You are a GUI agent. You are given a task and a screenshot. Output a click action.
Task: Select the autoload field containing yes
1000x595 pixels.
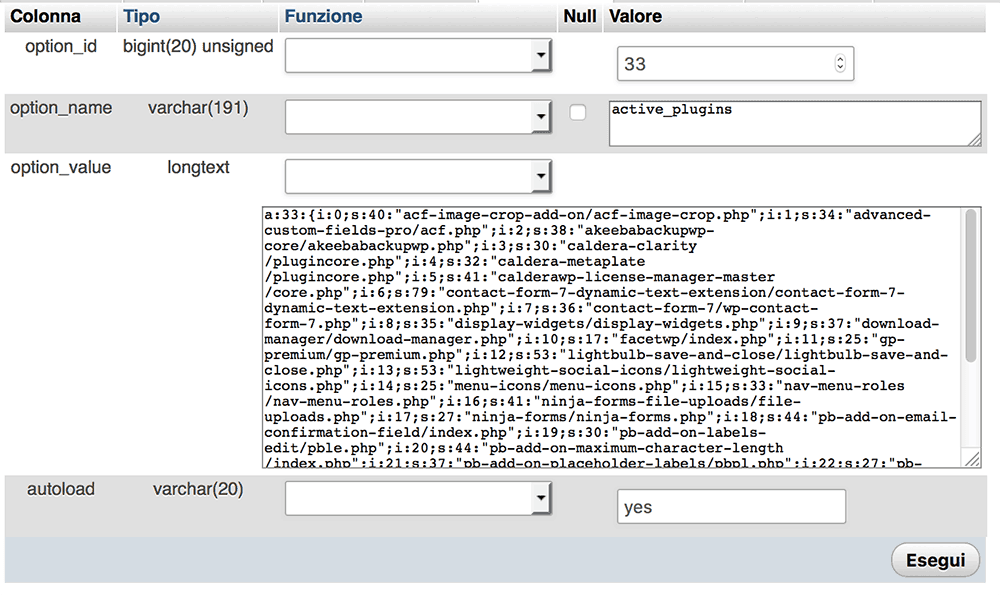click(x=731, y=507)
